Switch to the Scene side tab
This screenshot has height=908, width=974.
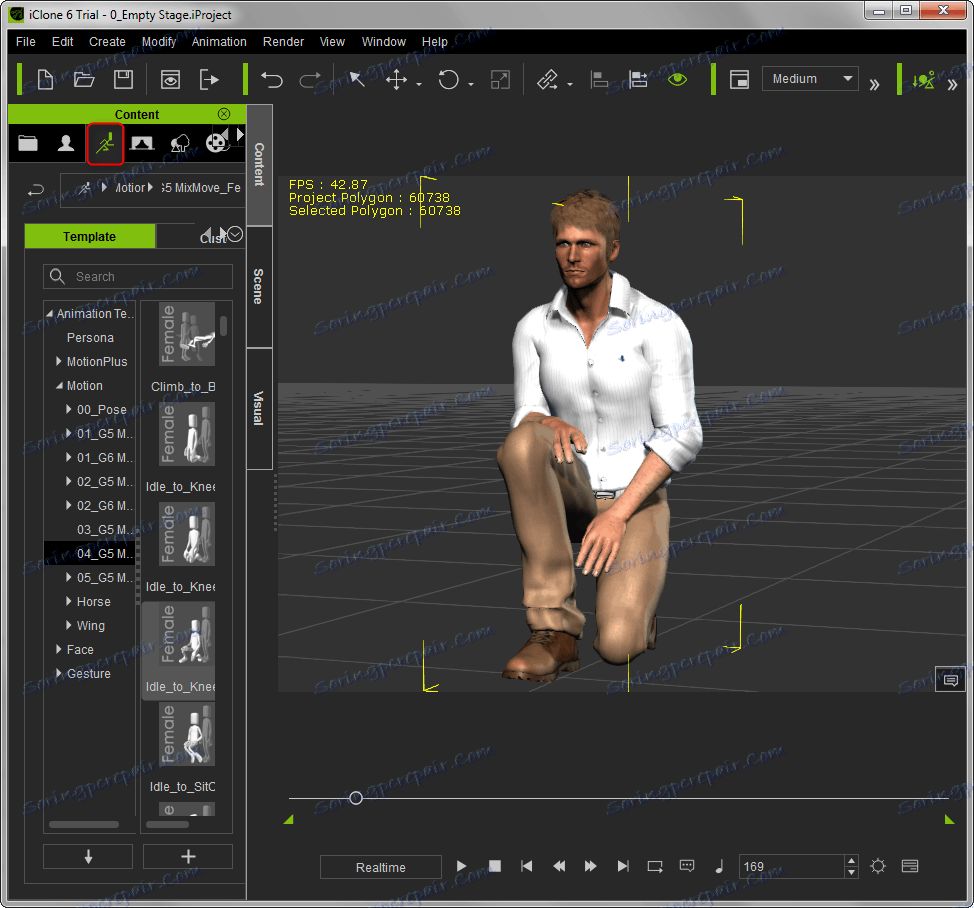tap(258, 287)
